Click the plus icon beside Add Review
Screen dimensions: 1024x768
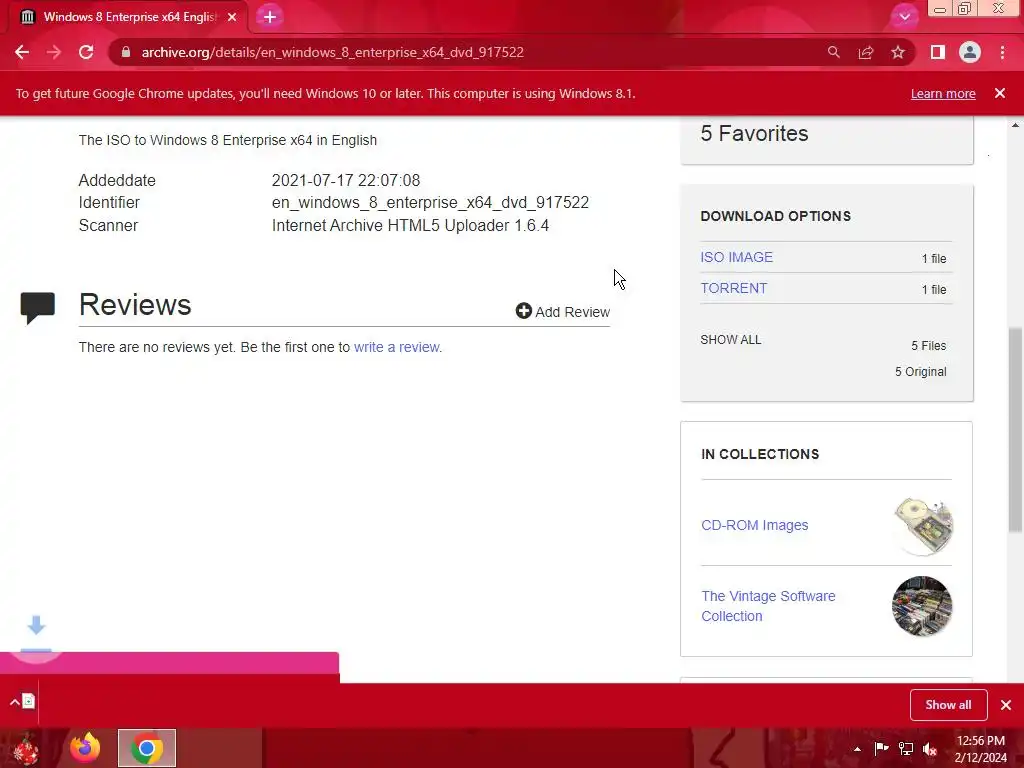pyautogui.click(x=523, y=311)
